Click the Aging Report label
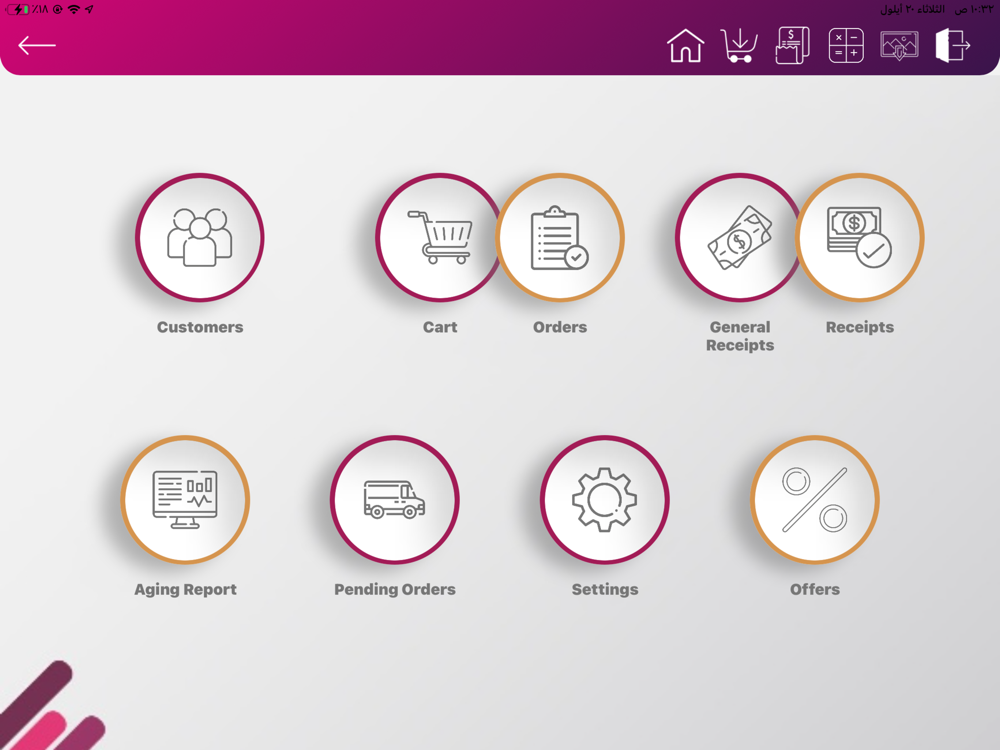The width and height of the screenshot is (1000, 750). [185, 589]
